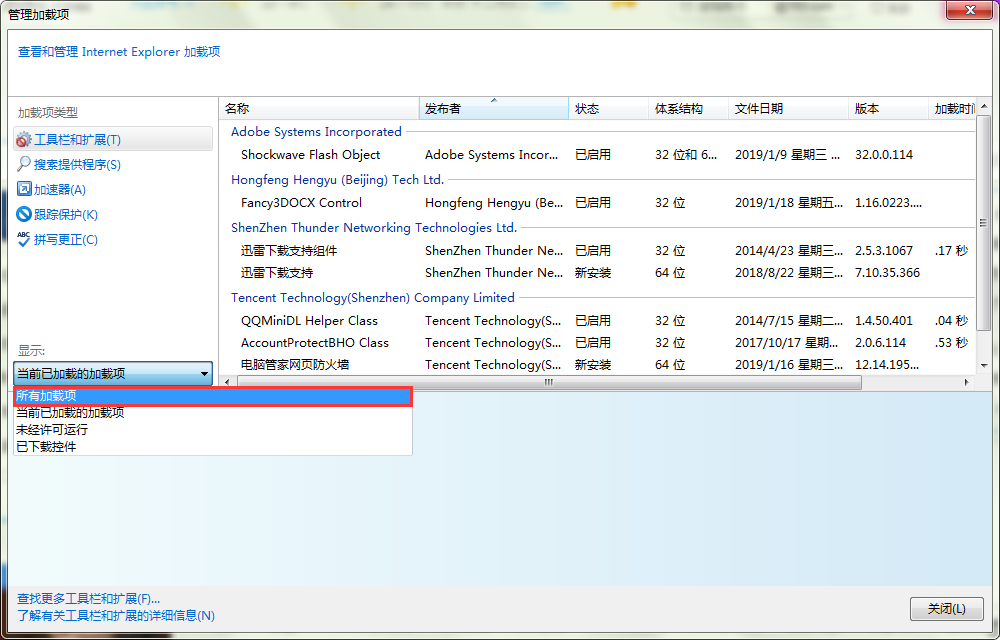Open 查找更多工具栏和扩展 link
Viewport: 1000px width, 640px height.
tap(88, 598)
